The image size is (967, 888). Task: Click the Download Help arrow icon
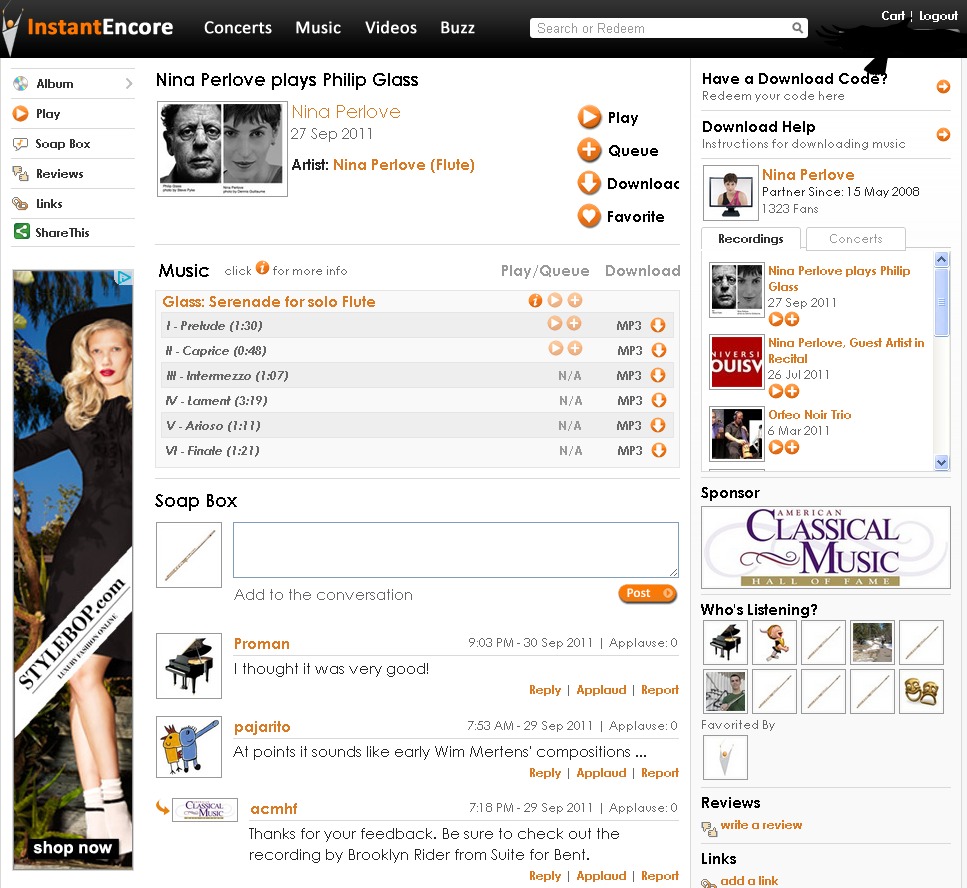pos(943,134)
